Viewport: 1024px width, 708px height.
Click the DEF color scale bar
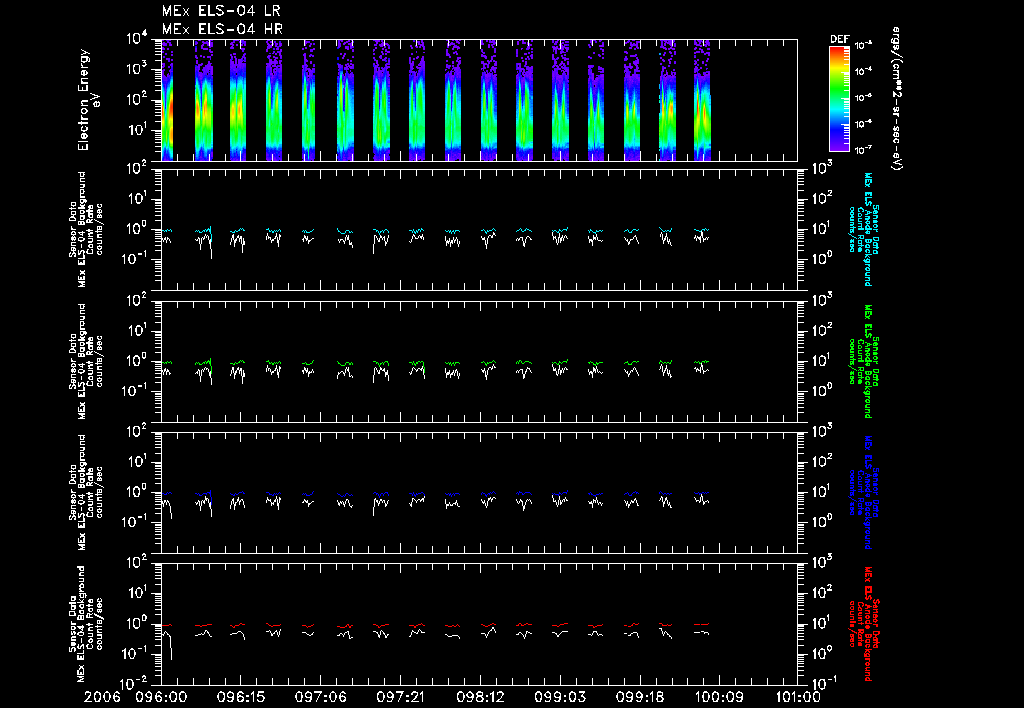pyautogui.click(x=839, y=99)
